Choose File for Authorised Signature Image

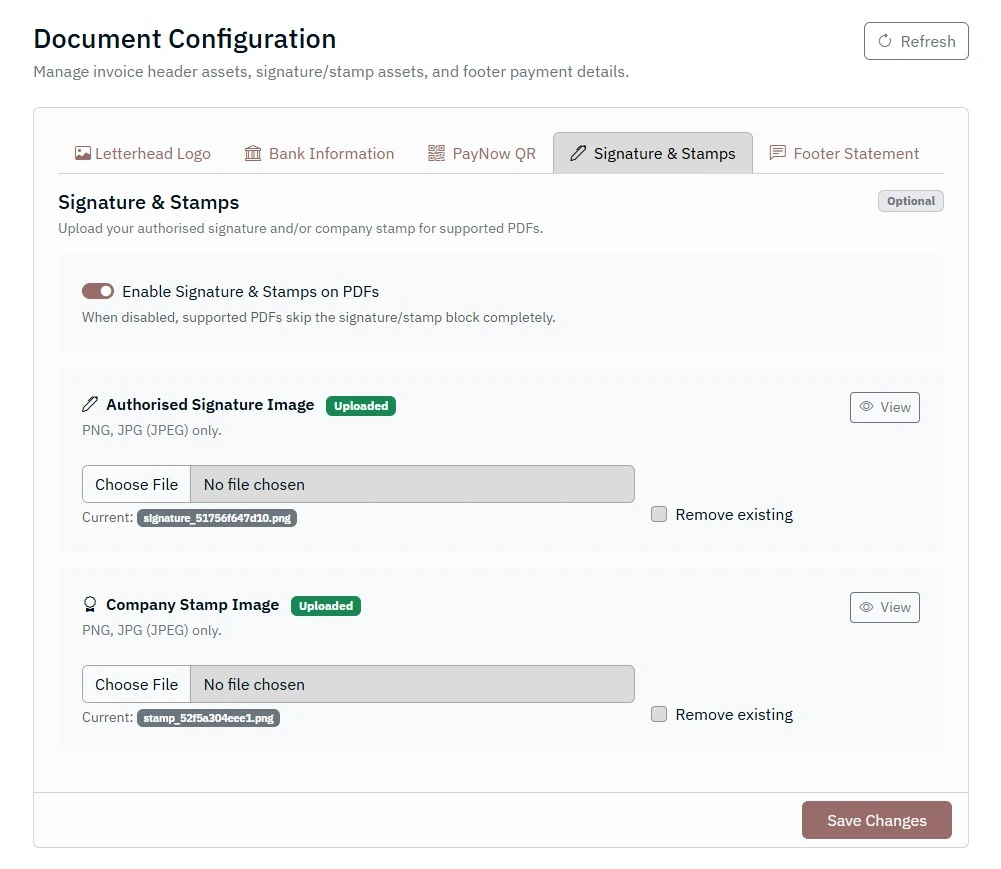click(x=137, y=484)
